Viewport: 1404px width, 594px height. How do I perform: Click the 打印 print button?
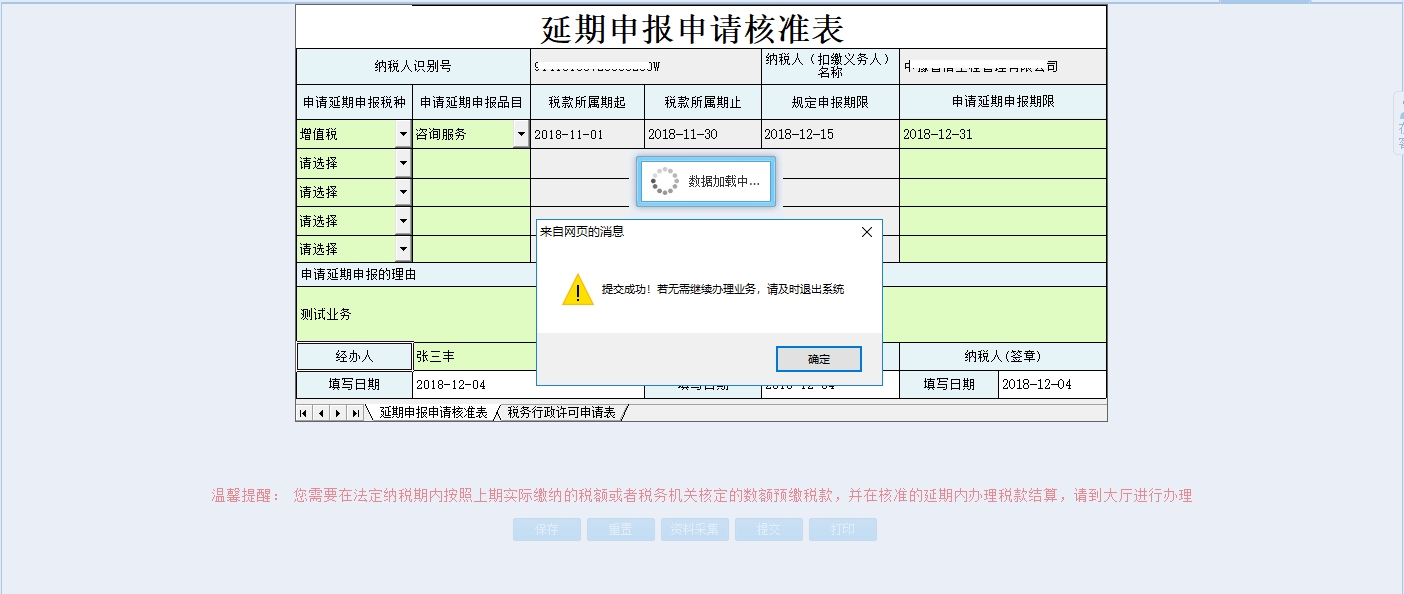(x=843, y=529)
